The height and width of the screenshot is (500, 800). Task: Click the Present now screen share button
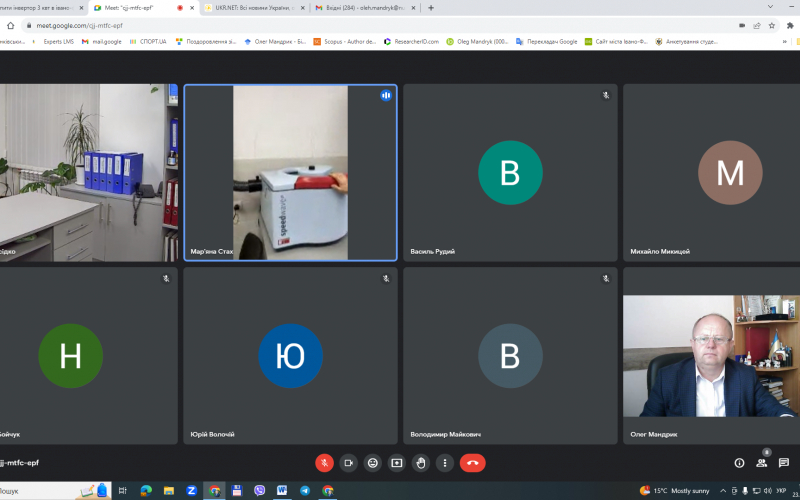397,463
